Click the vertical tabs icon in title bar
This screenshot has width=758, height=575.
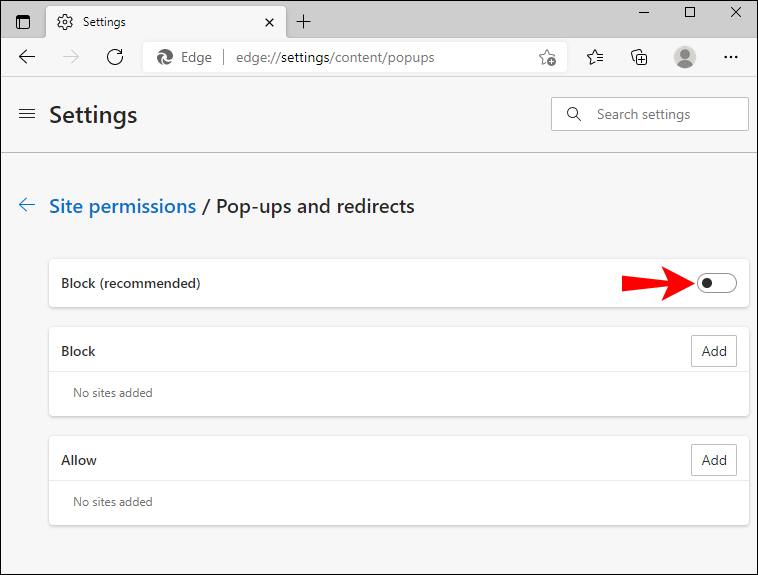coord(23,21)
